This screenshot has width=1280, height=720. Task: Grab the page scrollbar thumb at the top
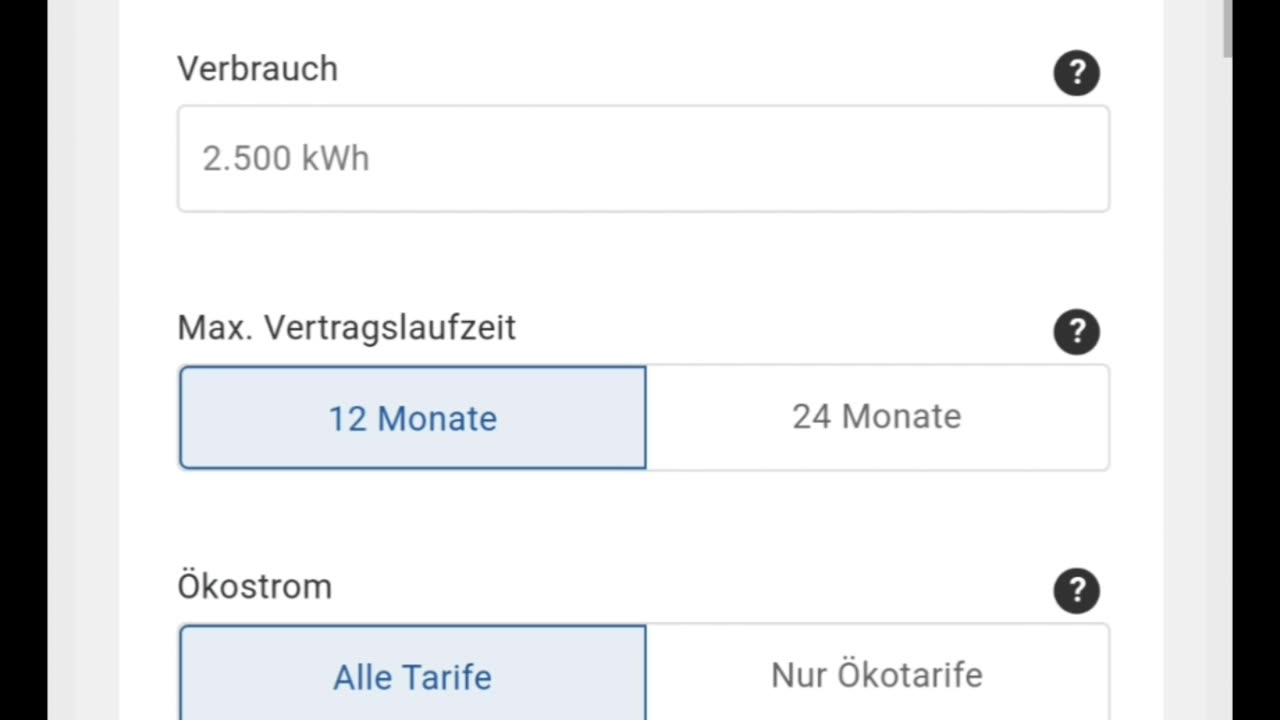1227,28
